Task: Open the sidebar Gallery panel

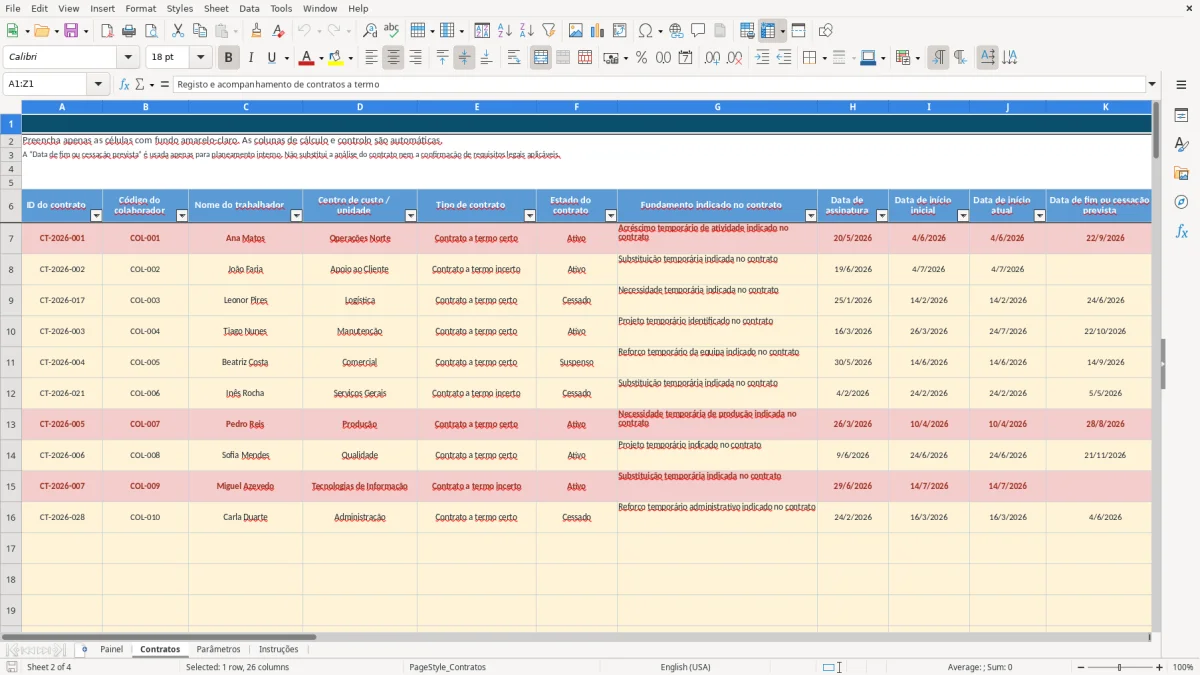Action: (1181, 173)
